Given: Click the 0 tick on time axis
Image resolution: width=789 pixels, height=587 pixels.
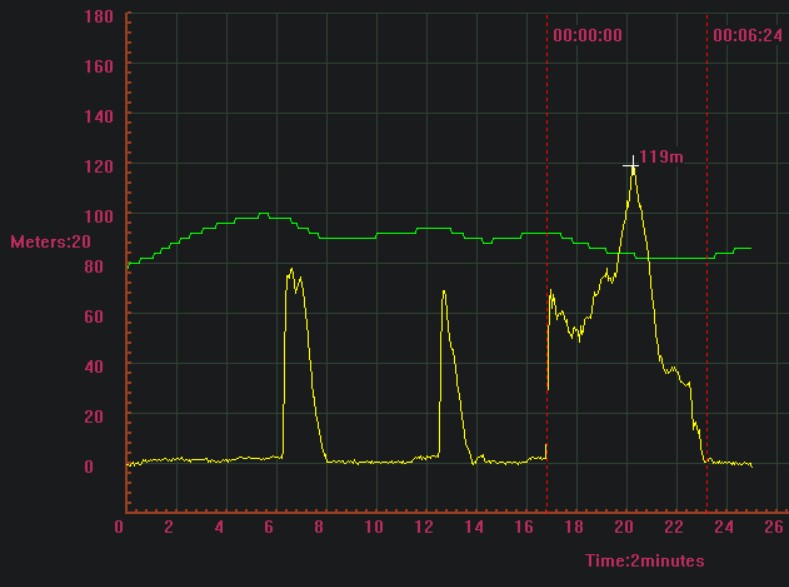Looking at the screenshot, I should coord(120,527).
